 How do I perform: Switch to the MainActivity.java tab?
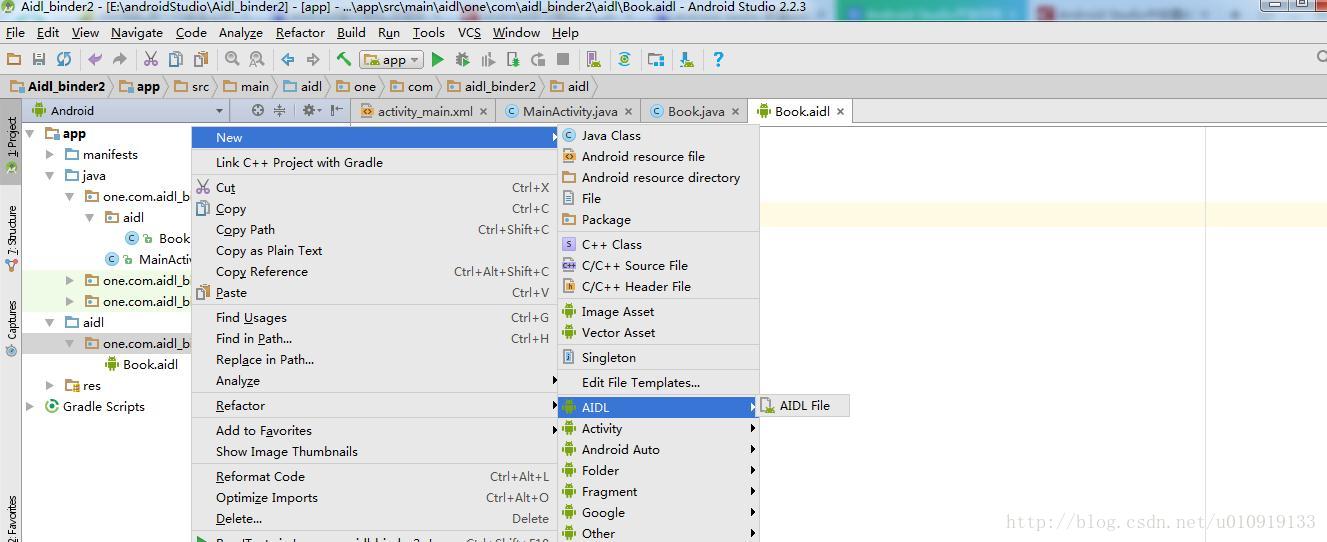(x=570, y=111)
